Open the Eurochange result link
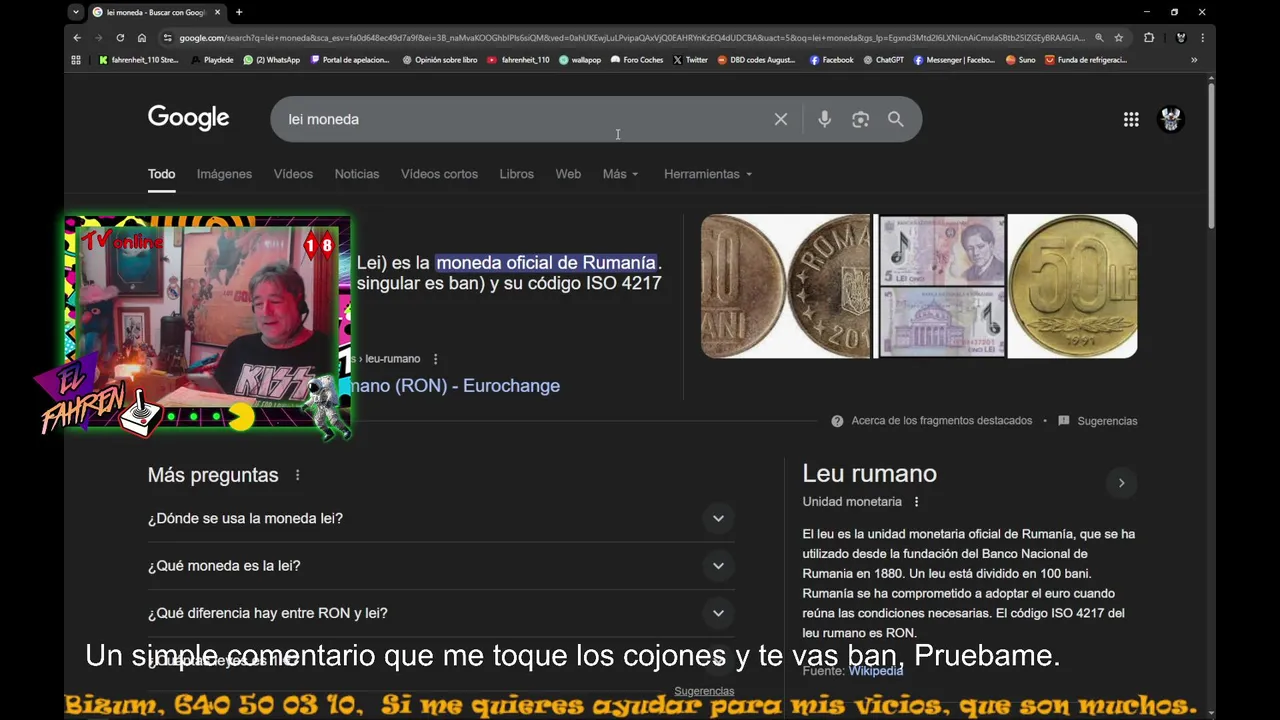1280x720 pixels. click(x=455, y=386)
